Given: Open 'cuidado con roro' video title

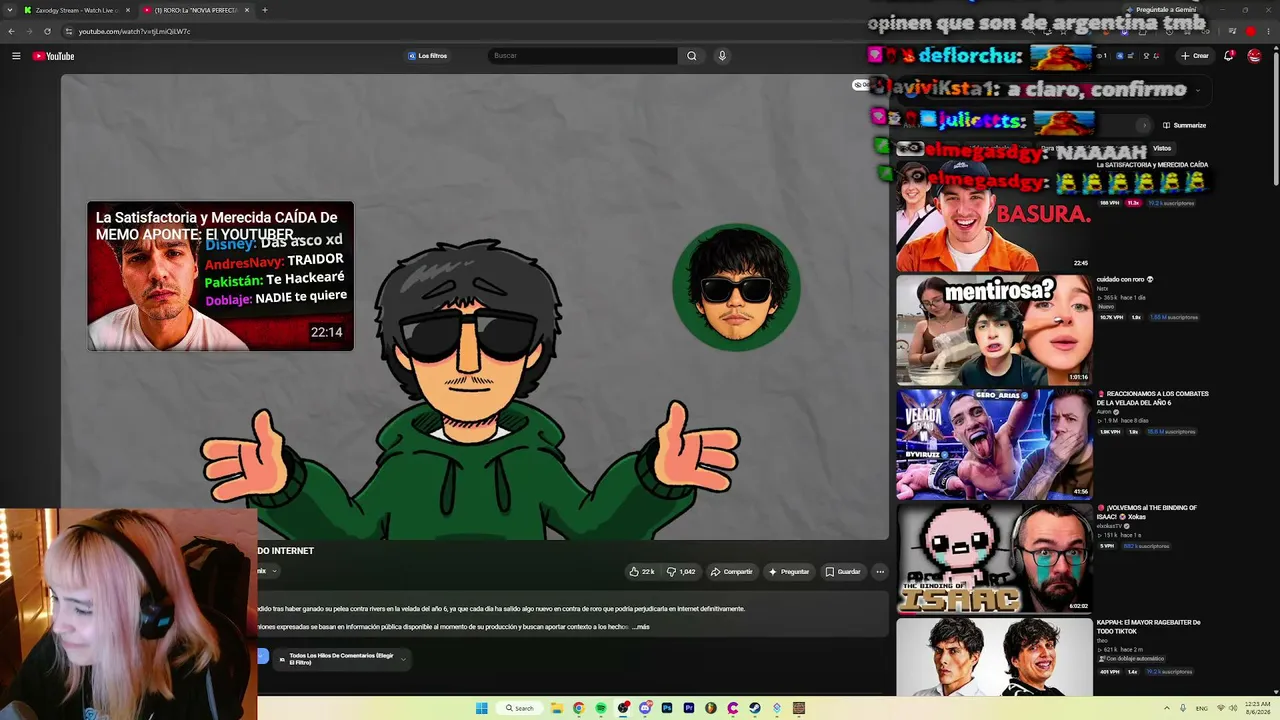Looking at the screenshot, I should [x=1125, y=279].
